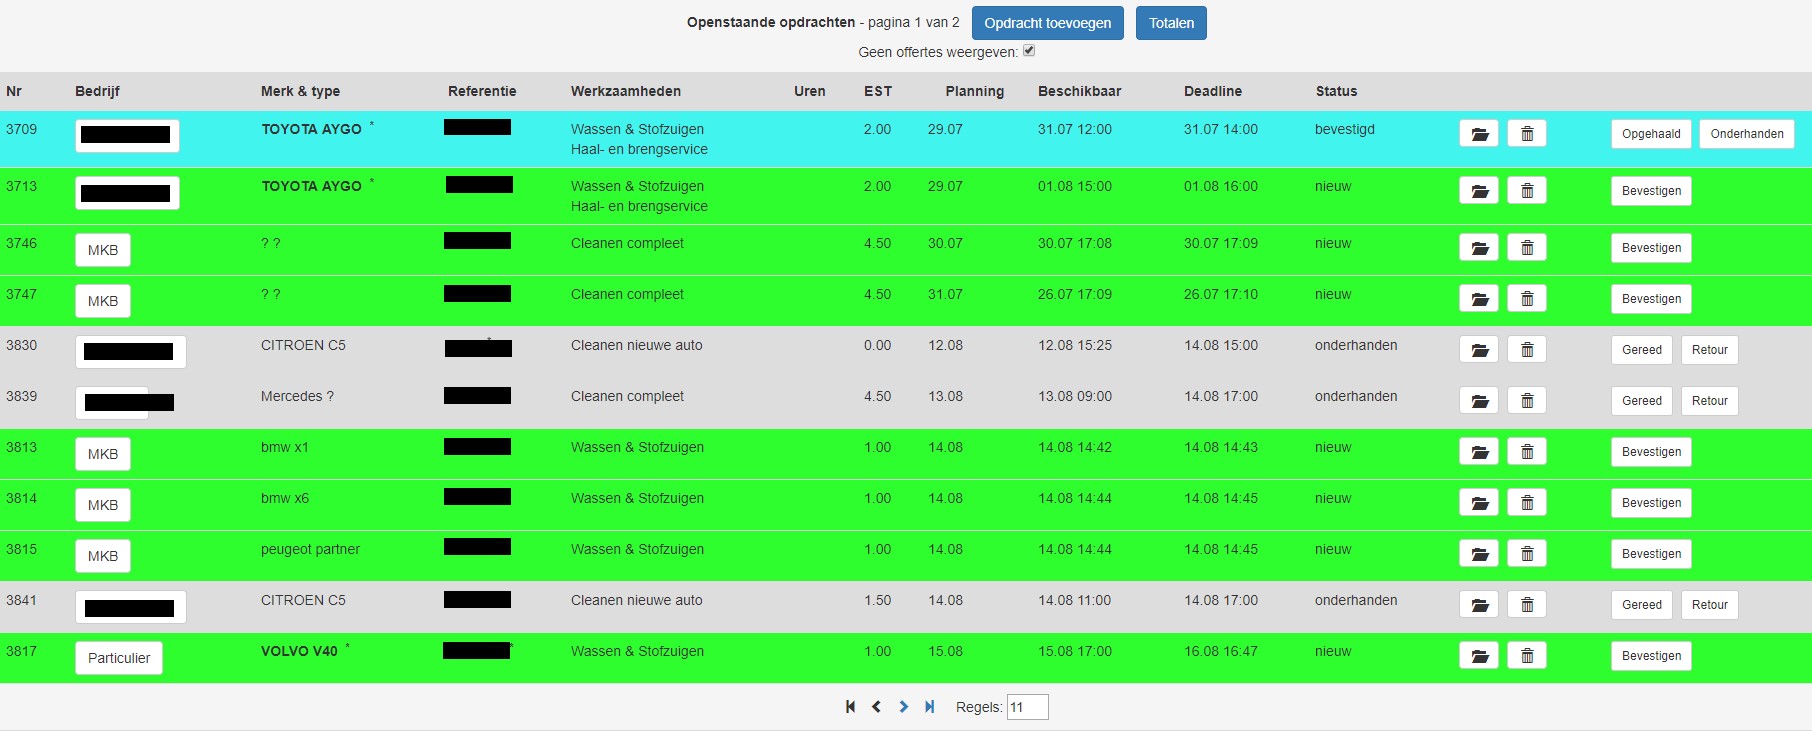Click 'Opdracht toevoegen' button
This screenshot has width=1812, height=731.
pyautogui.click(x=1047, y=23)
